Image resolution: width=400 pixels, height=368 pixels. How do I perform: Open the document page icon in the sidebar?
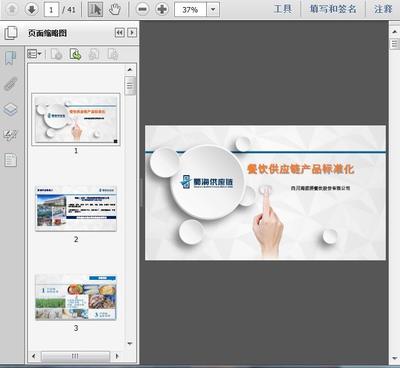10,160
